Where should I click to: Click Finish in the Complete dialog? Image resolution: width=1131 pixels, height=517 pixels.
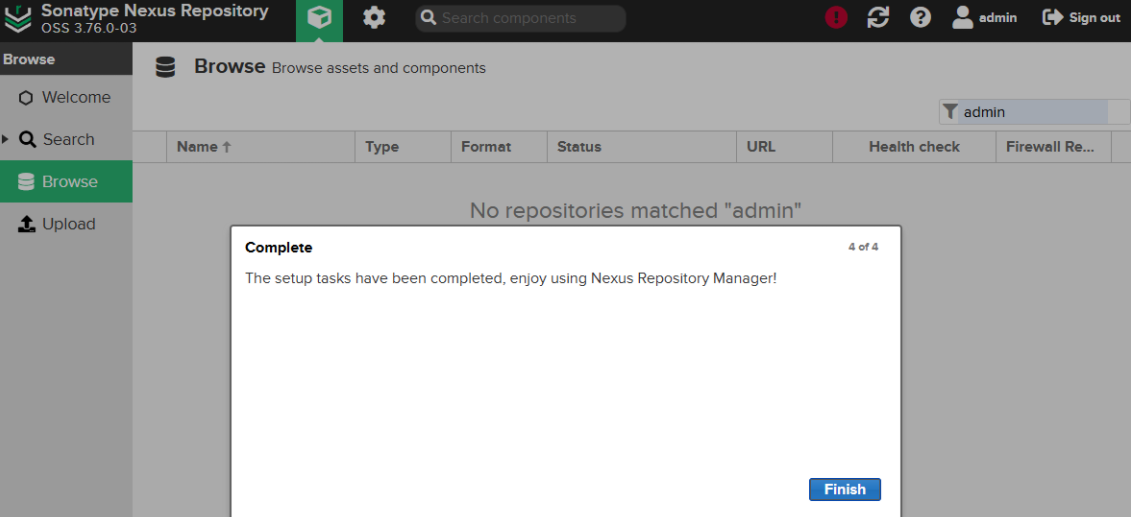845,489
